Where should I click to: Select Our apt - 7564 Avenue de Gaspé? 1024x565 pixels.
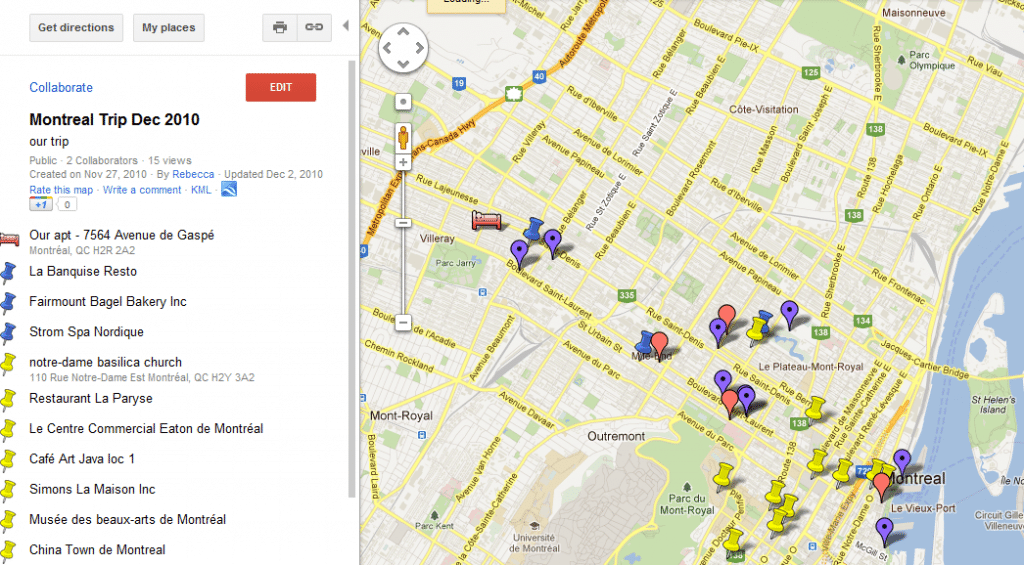click(x=121, y=235)
